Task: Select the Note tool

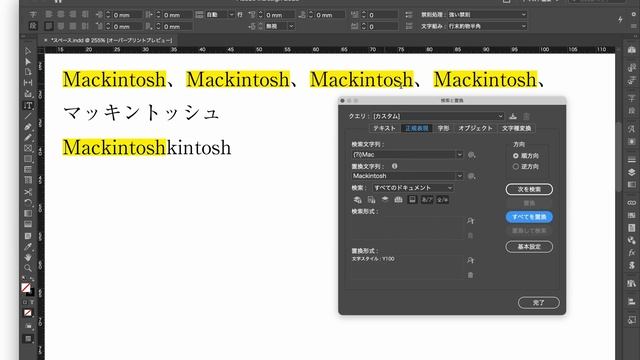Action: (28, 236)
